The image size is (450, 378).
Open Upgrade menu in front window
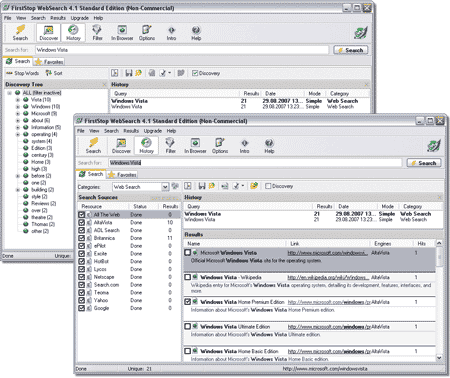pyautogui.click(x=153, y=131)
